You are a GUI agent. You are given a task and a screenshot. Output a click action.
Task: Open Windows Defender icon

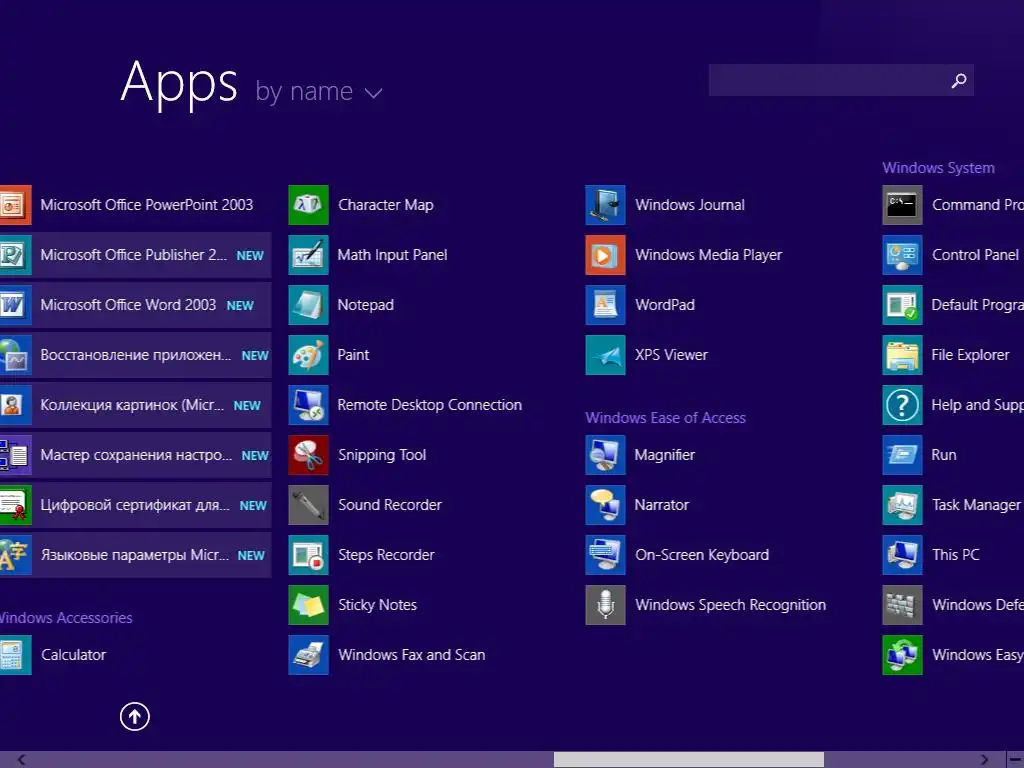903,605
